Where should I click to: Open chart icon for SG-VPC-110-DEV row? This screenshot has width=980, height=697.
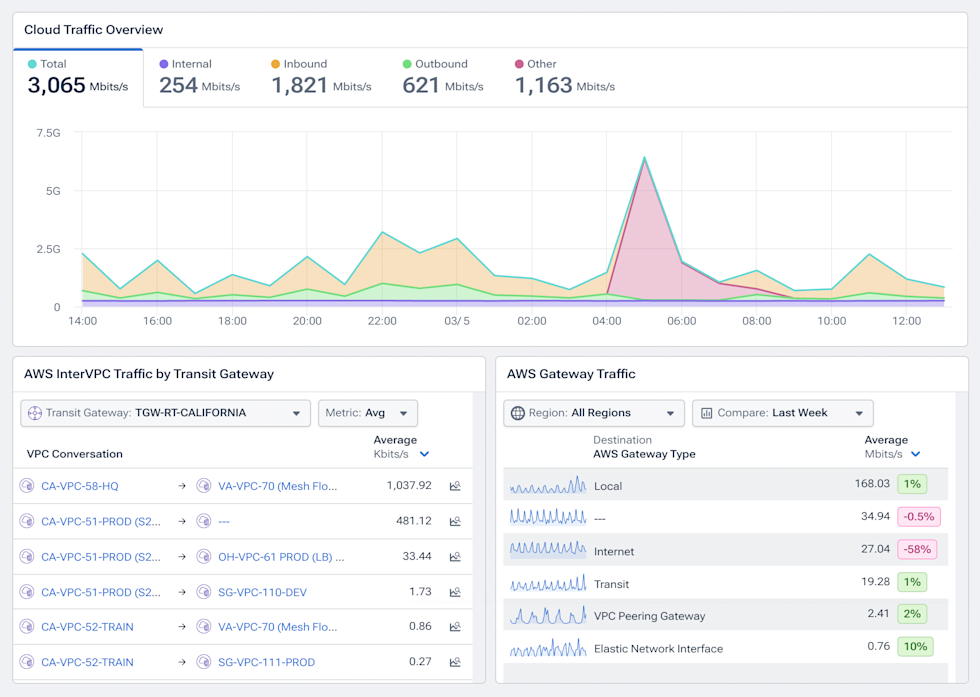pyautogui.click(x=455, y=591)
